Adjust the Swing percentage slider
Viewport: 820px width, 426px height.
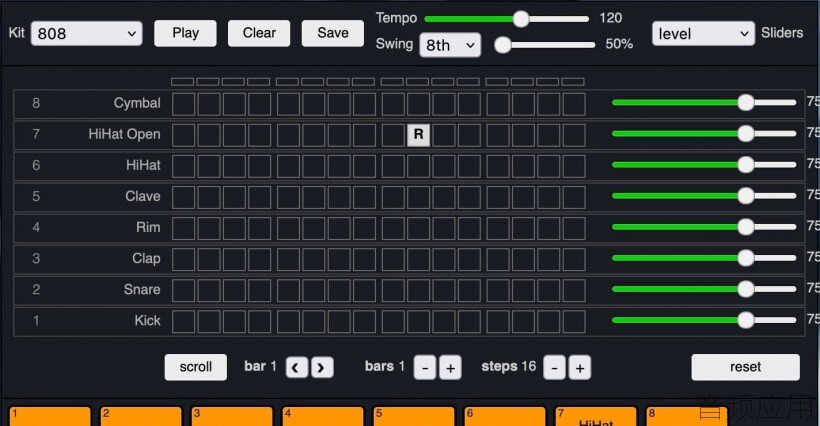coord(545,45)
